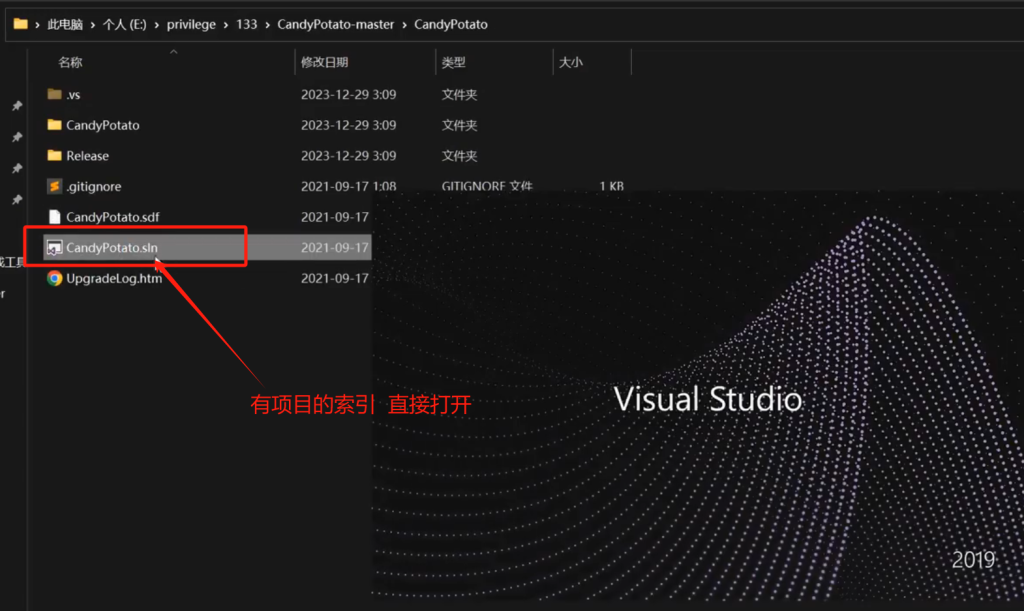Open the Release folder icon
Viewport: 1024px width, 611px height.
click(x=54, y=155)
